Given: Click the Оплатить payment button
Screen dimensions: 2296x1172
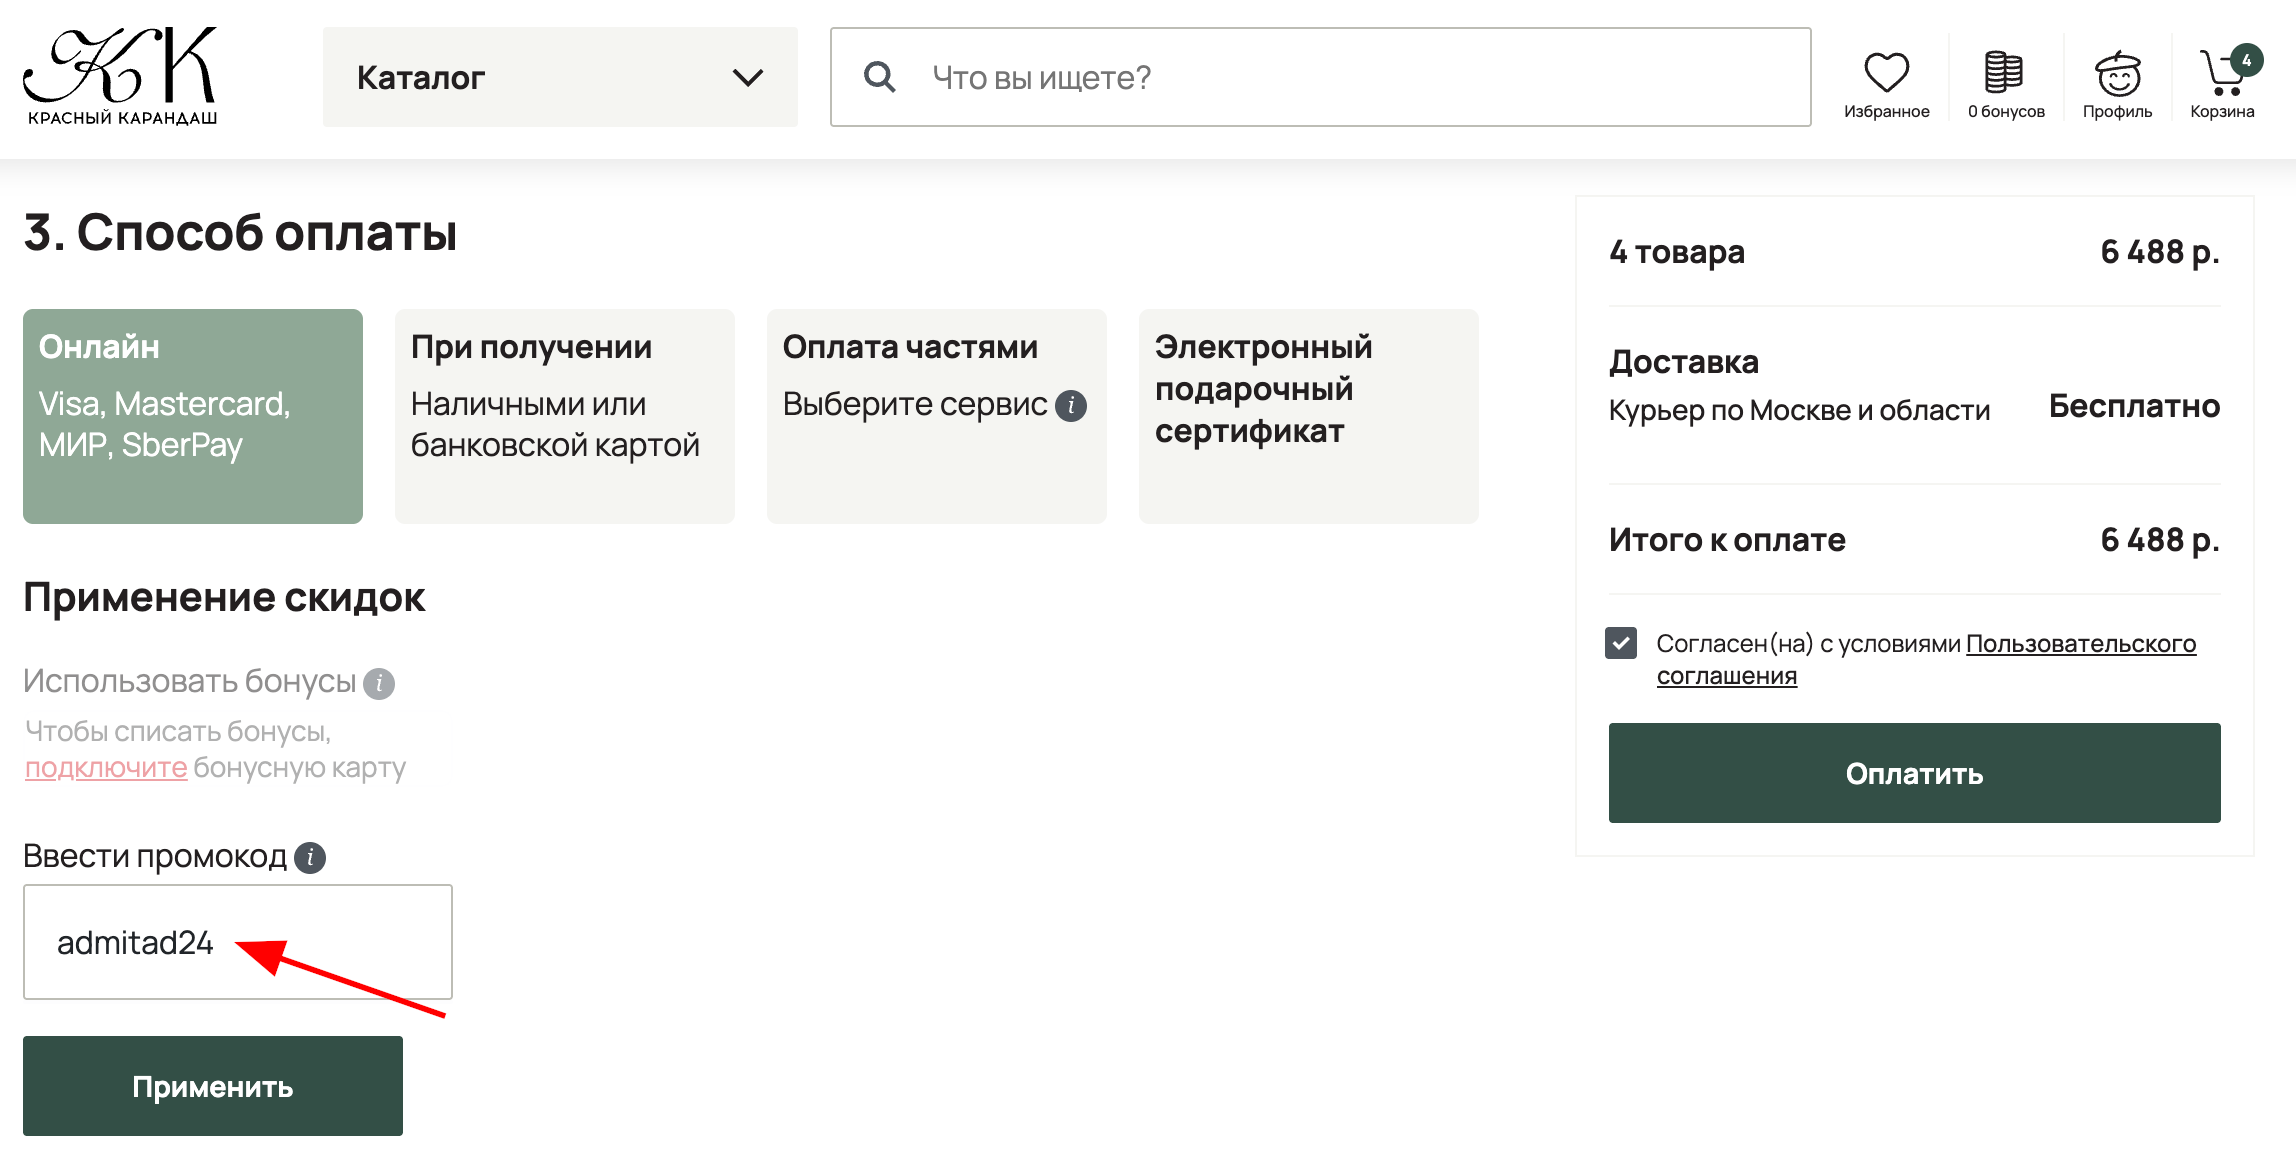Looking at the screenshot, I should pos(1913,773).
